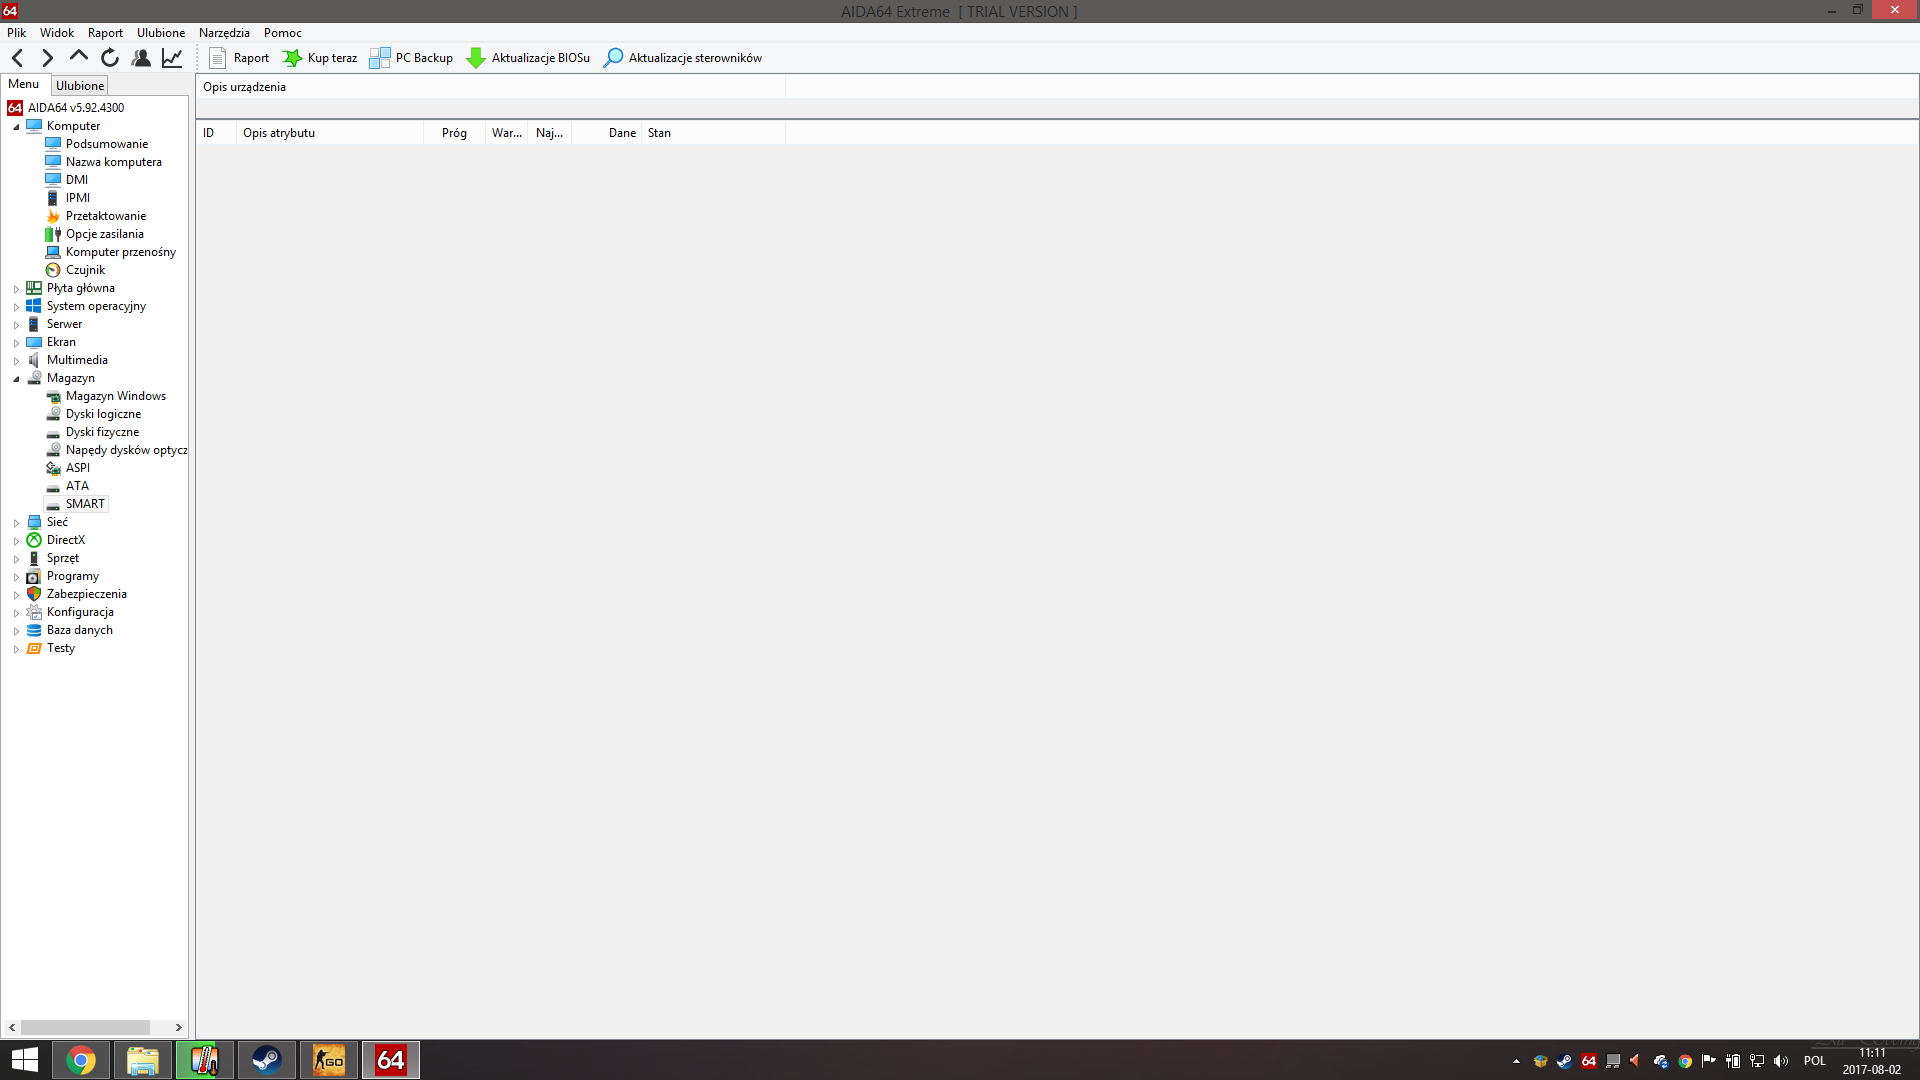Image resolution: width=1920 pixels, height=1080 pixels.
Task: Click the Up level arrow icon
Action: [78, 57]
